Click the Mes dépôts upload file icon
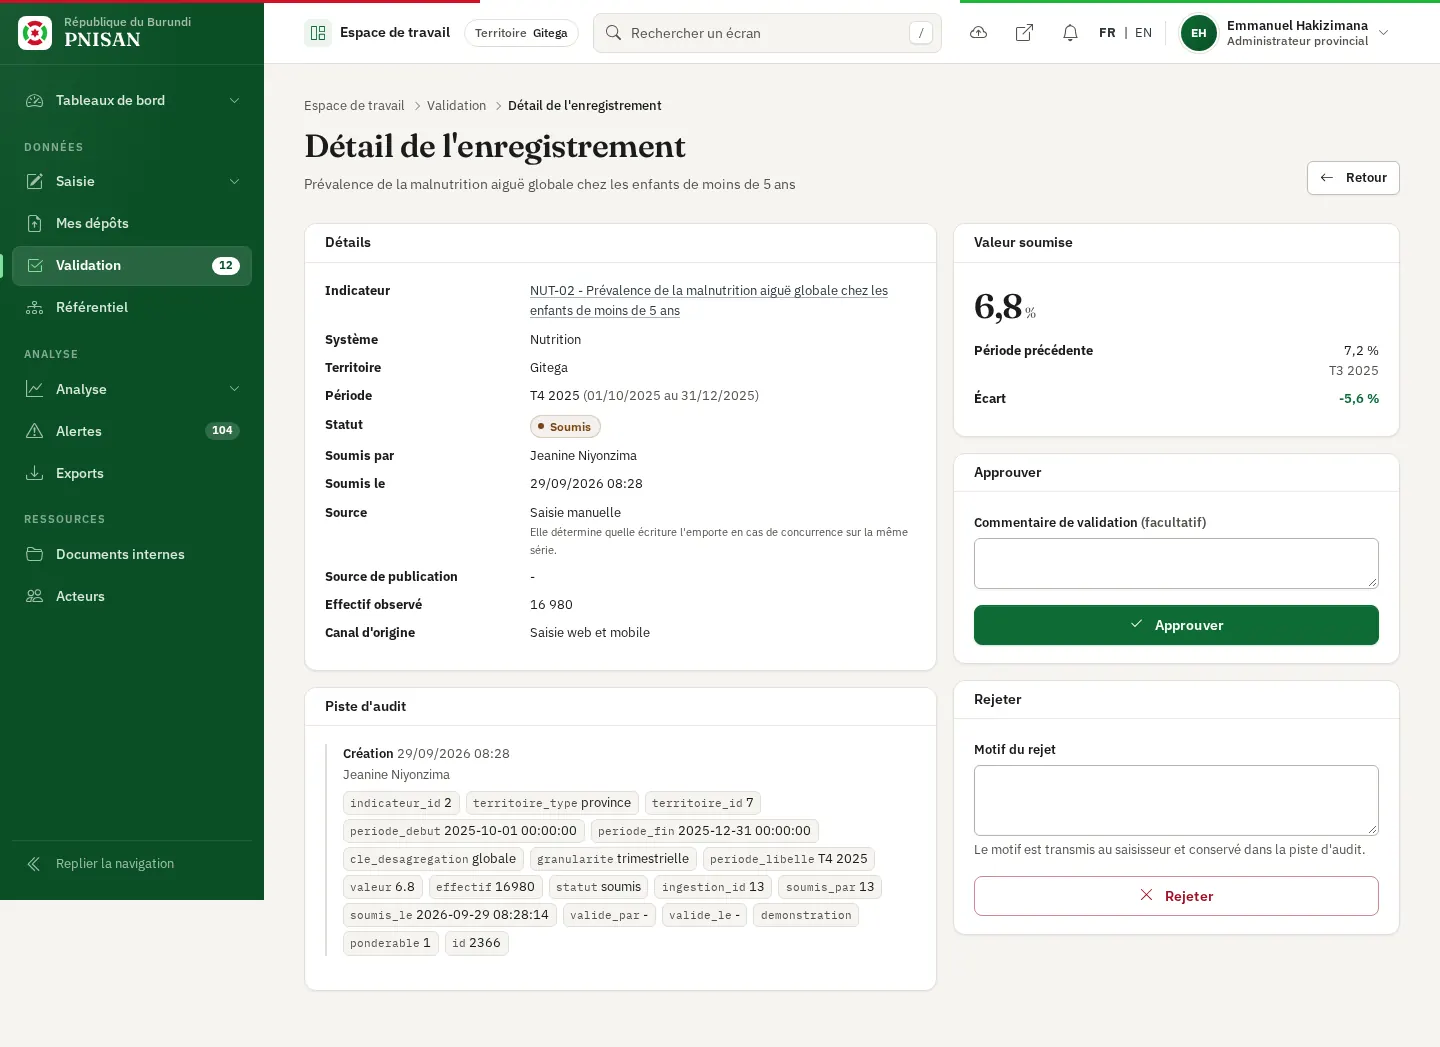The image size is (1440, 1047). [x=35, y=223]
